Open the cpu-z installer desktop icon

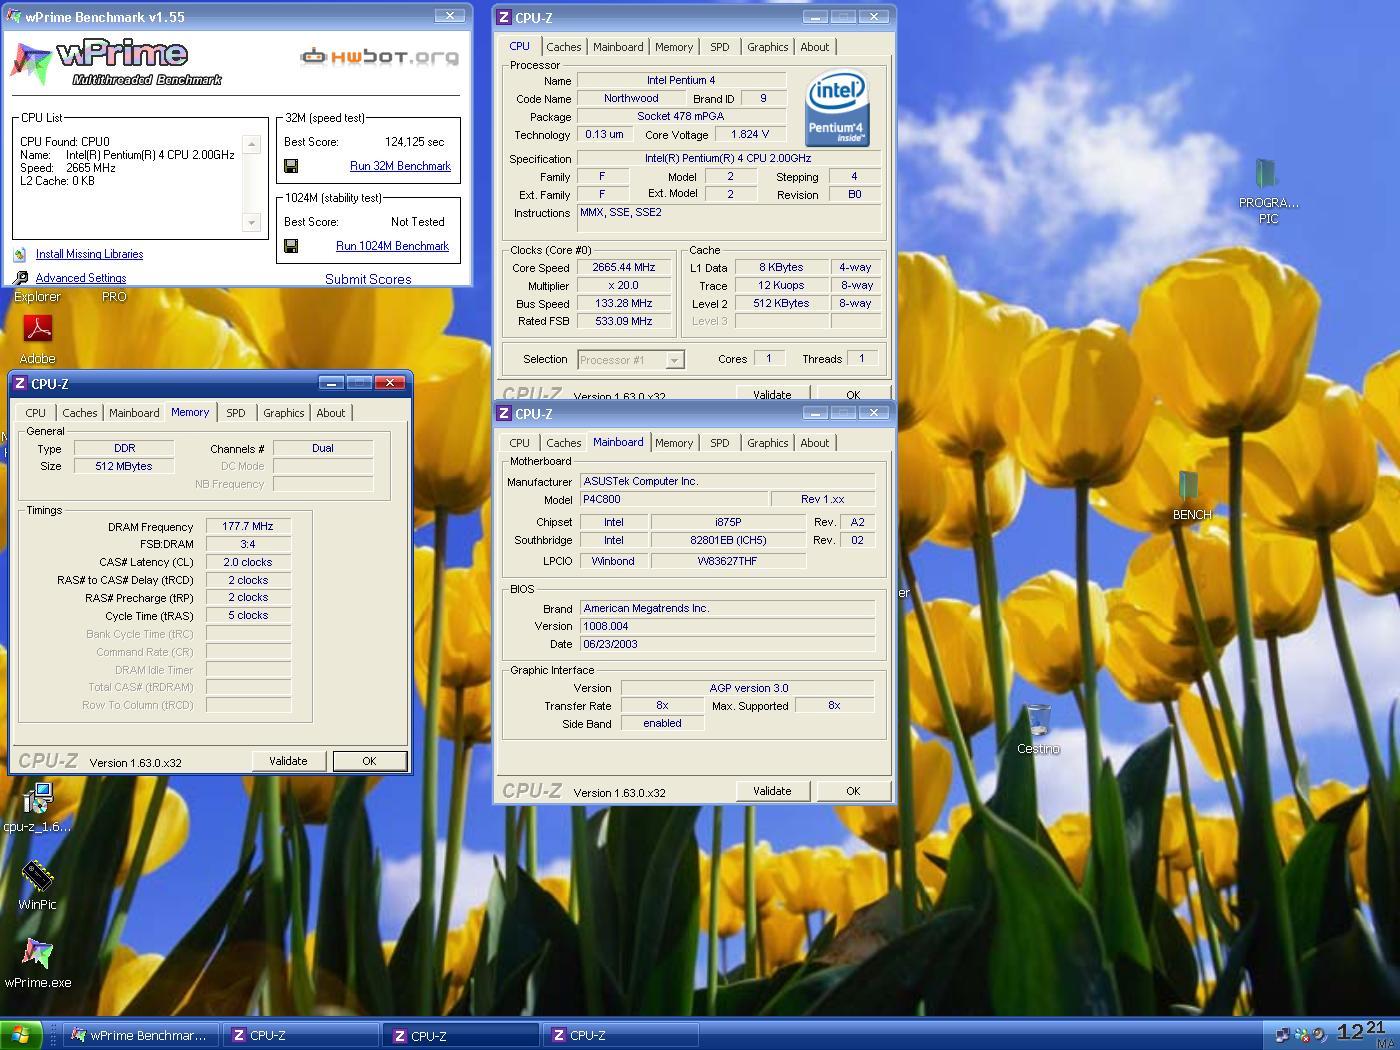tap(38, 799)
